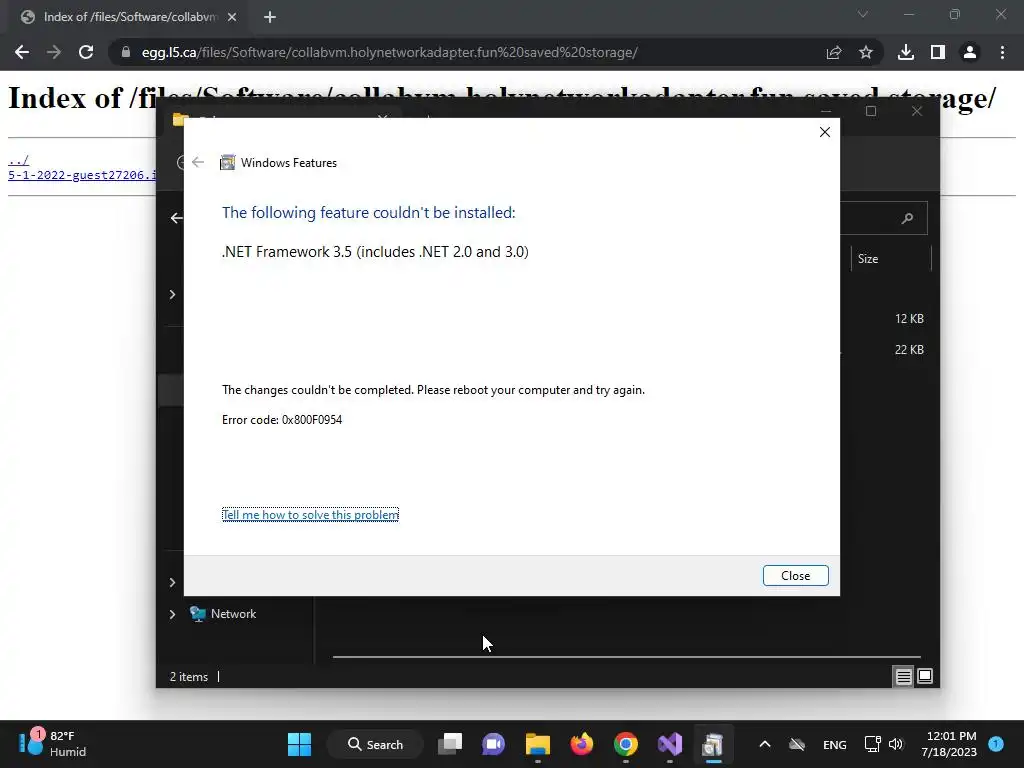Dismiss Windows Features dialog via X icon
Screen dimensions: 1024x768
tap(824, 132)
